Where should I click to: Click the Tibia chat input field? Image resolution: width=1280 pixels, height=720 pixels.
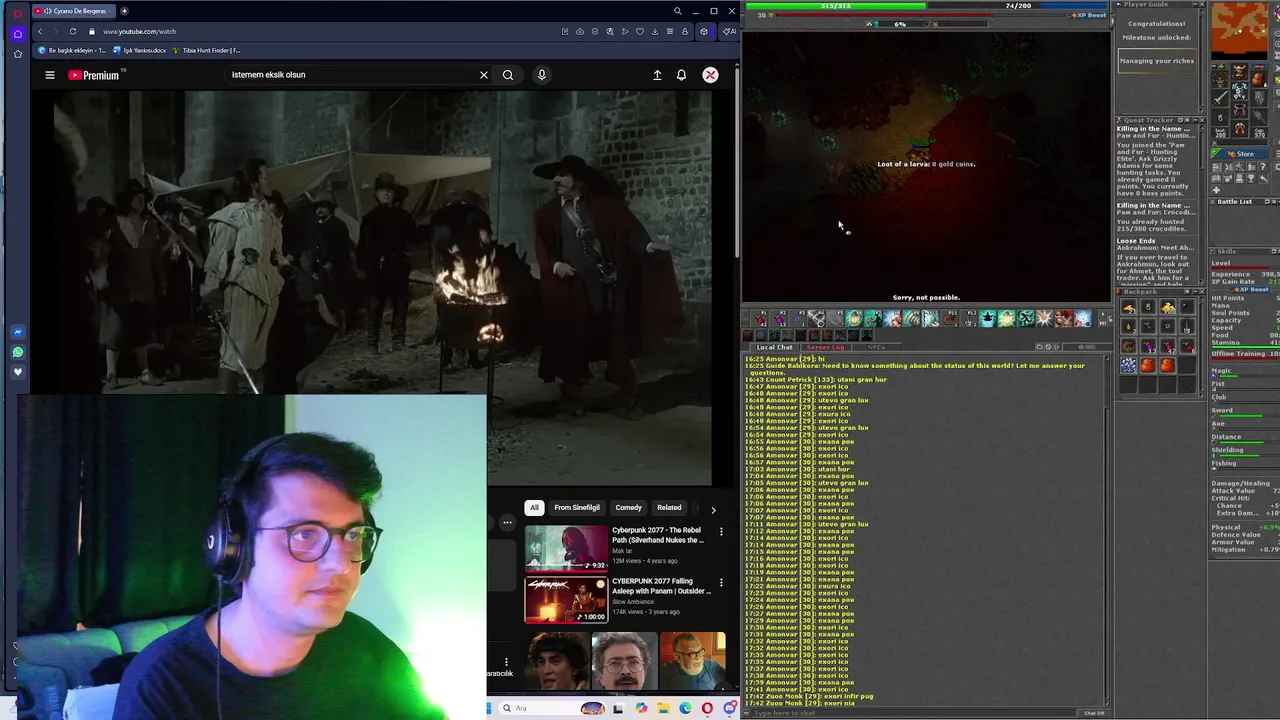tap(910, 713)
